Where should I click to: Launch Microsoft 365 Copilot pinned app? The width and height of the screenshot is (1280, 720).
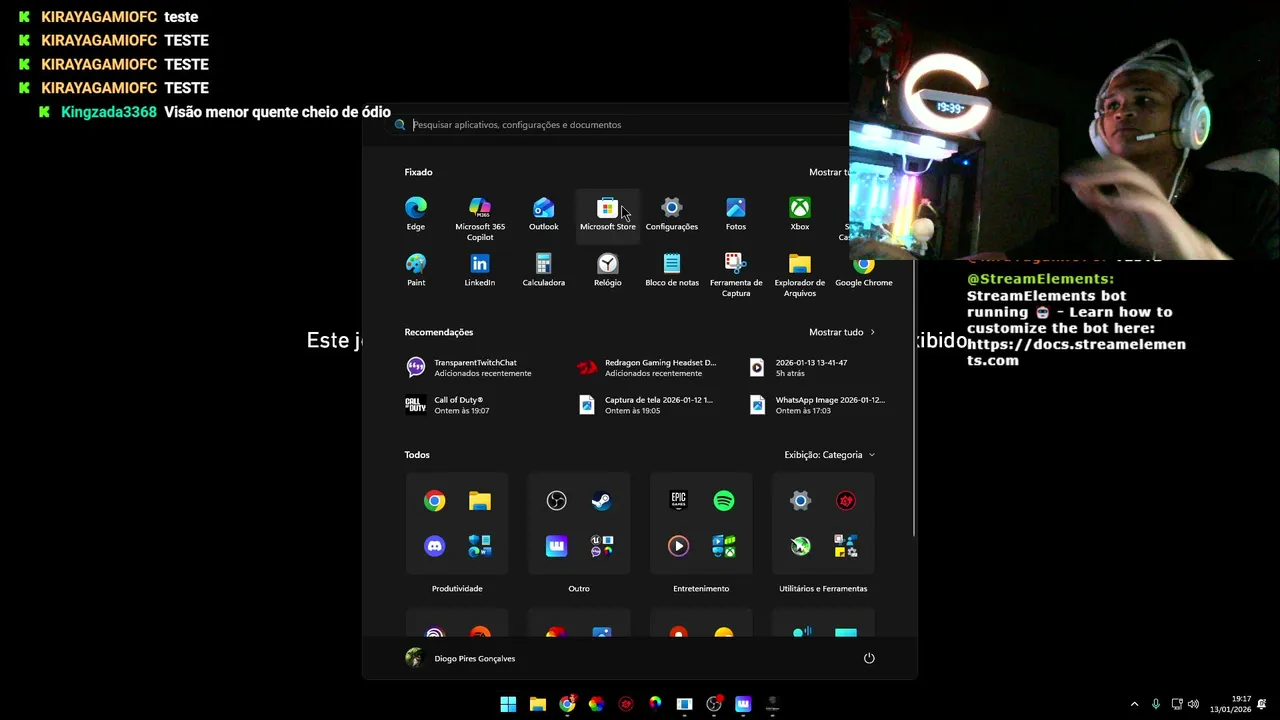[x=480, y=217]
